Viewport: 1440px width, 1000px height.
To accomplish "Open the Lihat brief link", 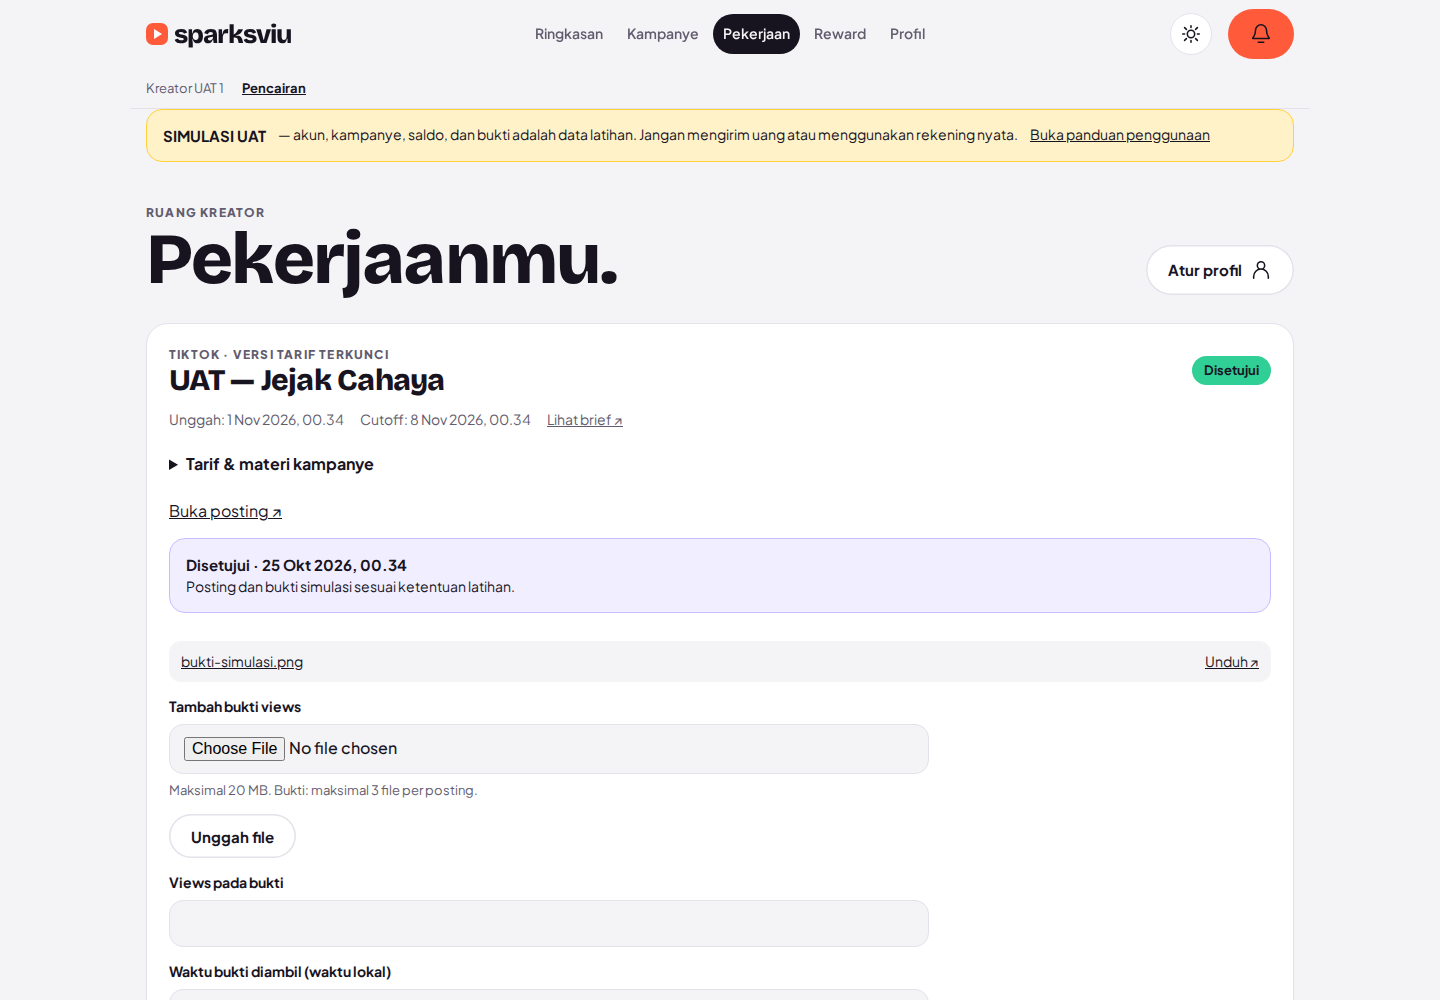I will click(x=585, y=420).
